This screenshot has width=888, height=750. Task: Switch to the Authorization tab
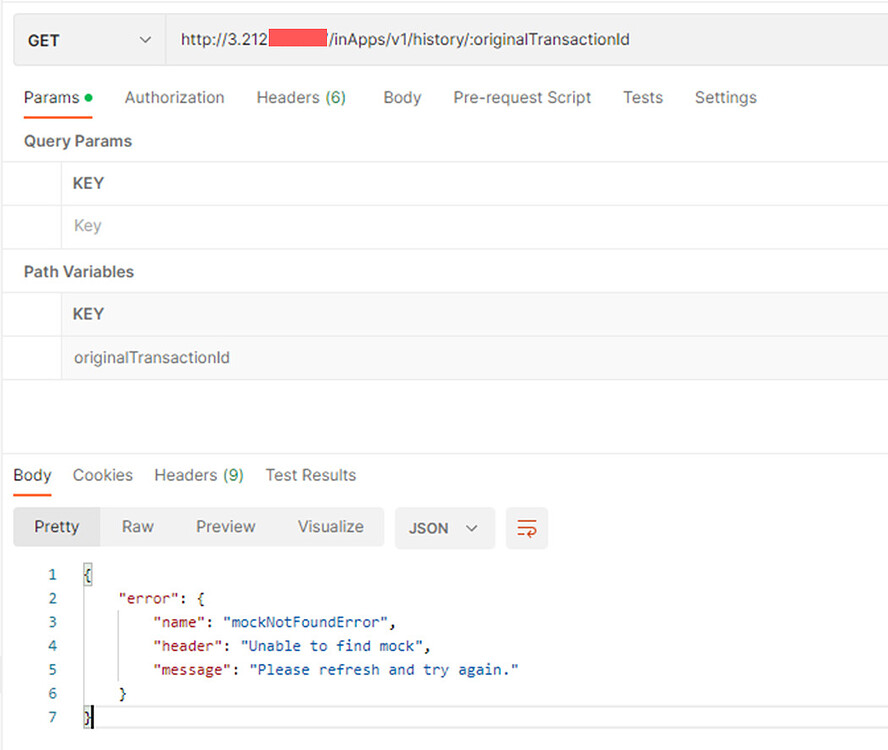[174, 97]
